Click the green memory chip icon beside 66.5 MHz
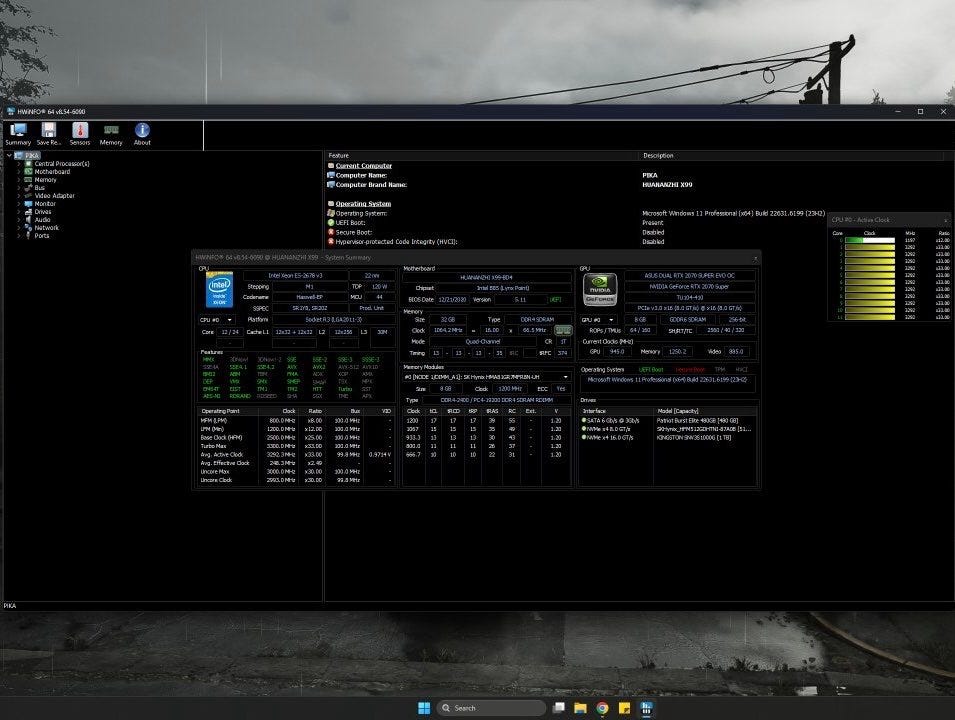 click(563, 330)
